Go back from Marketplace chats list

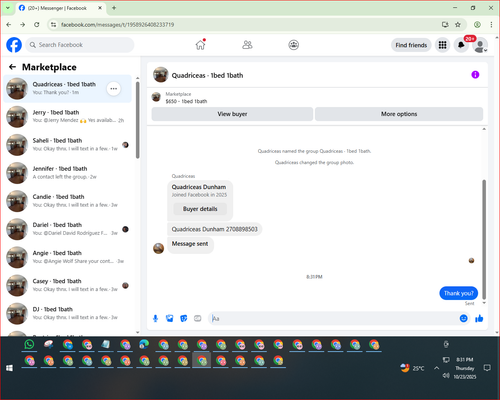click(x=12, y=67)
